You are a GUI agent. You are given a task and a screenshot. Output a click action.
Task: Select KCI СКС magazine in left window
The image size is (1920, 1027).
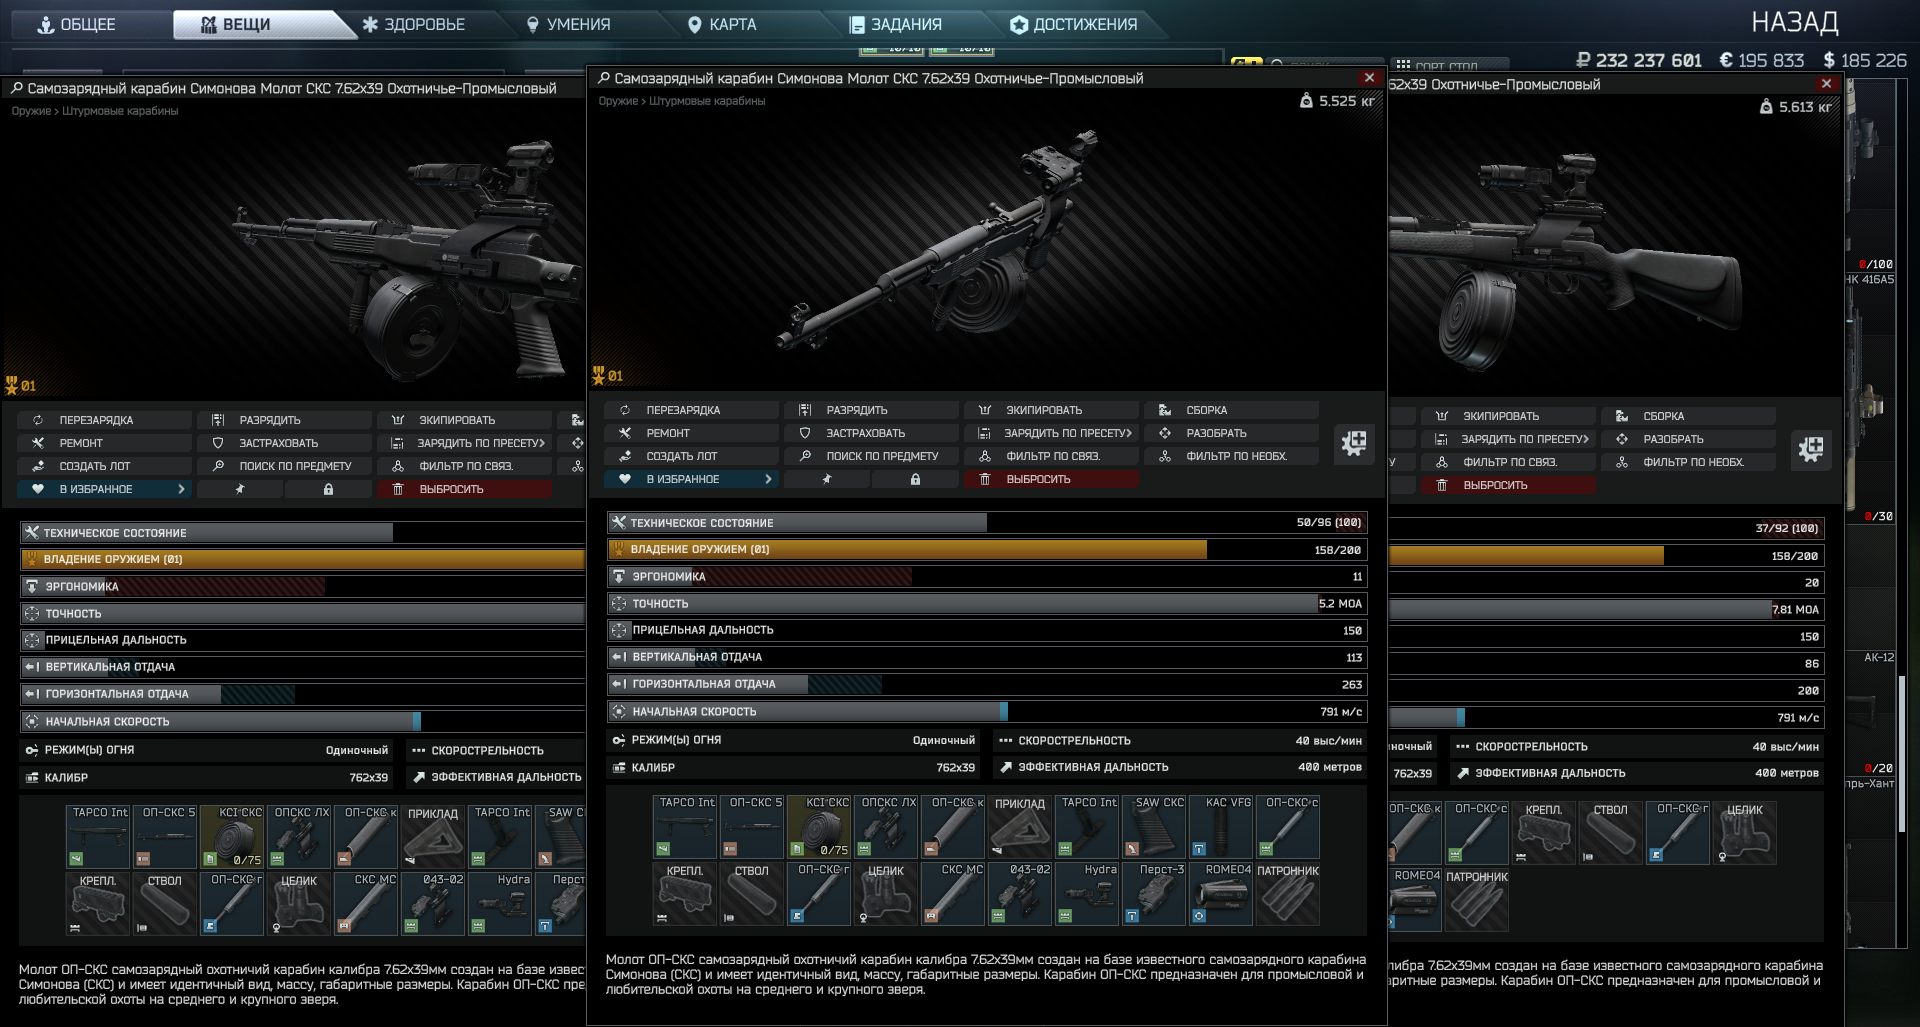point(233,837)
